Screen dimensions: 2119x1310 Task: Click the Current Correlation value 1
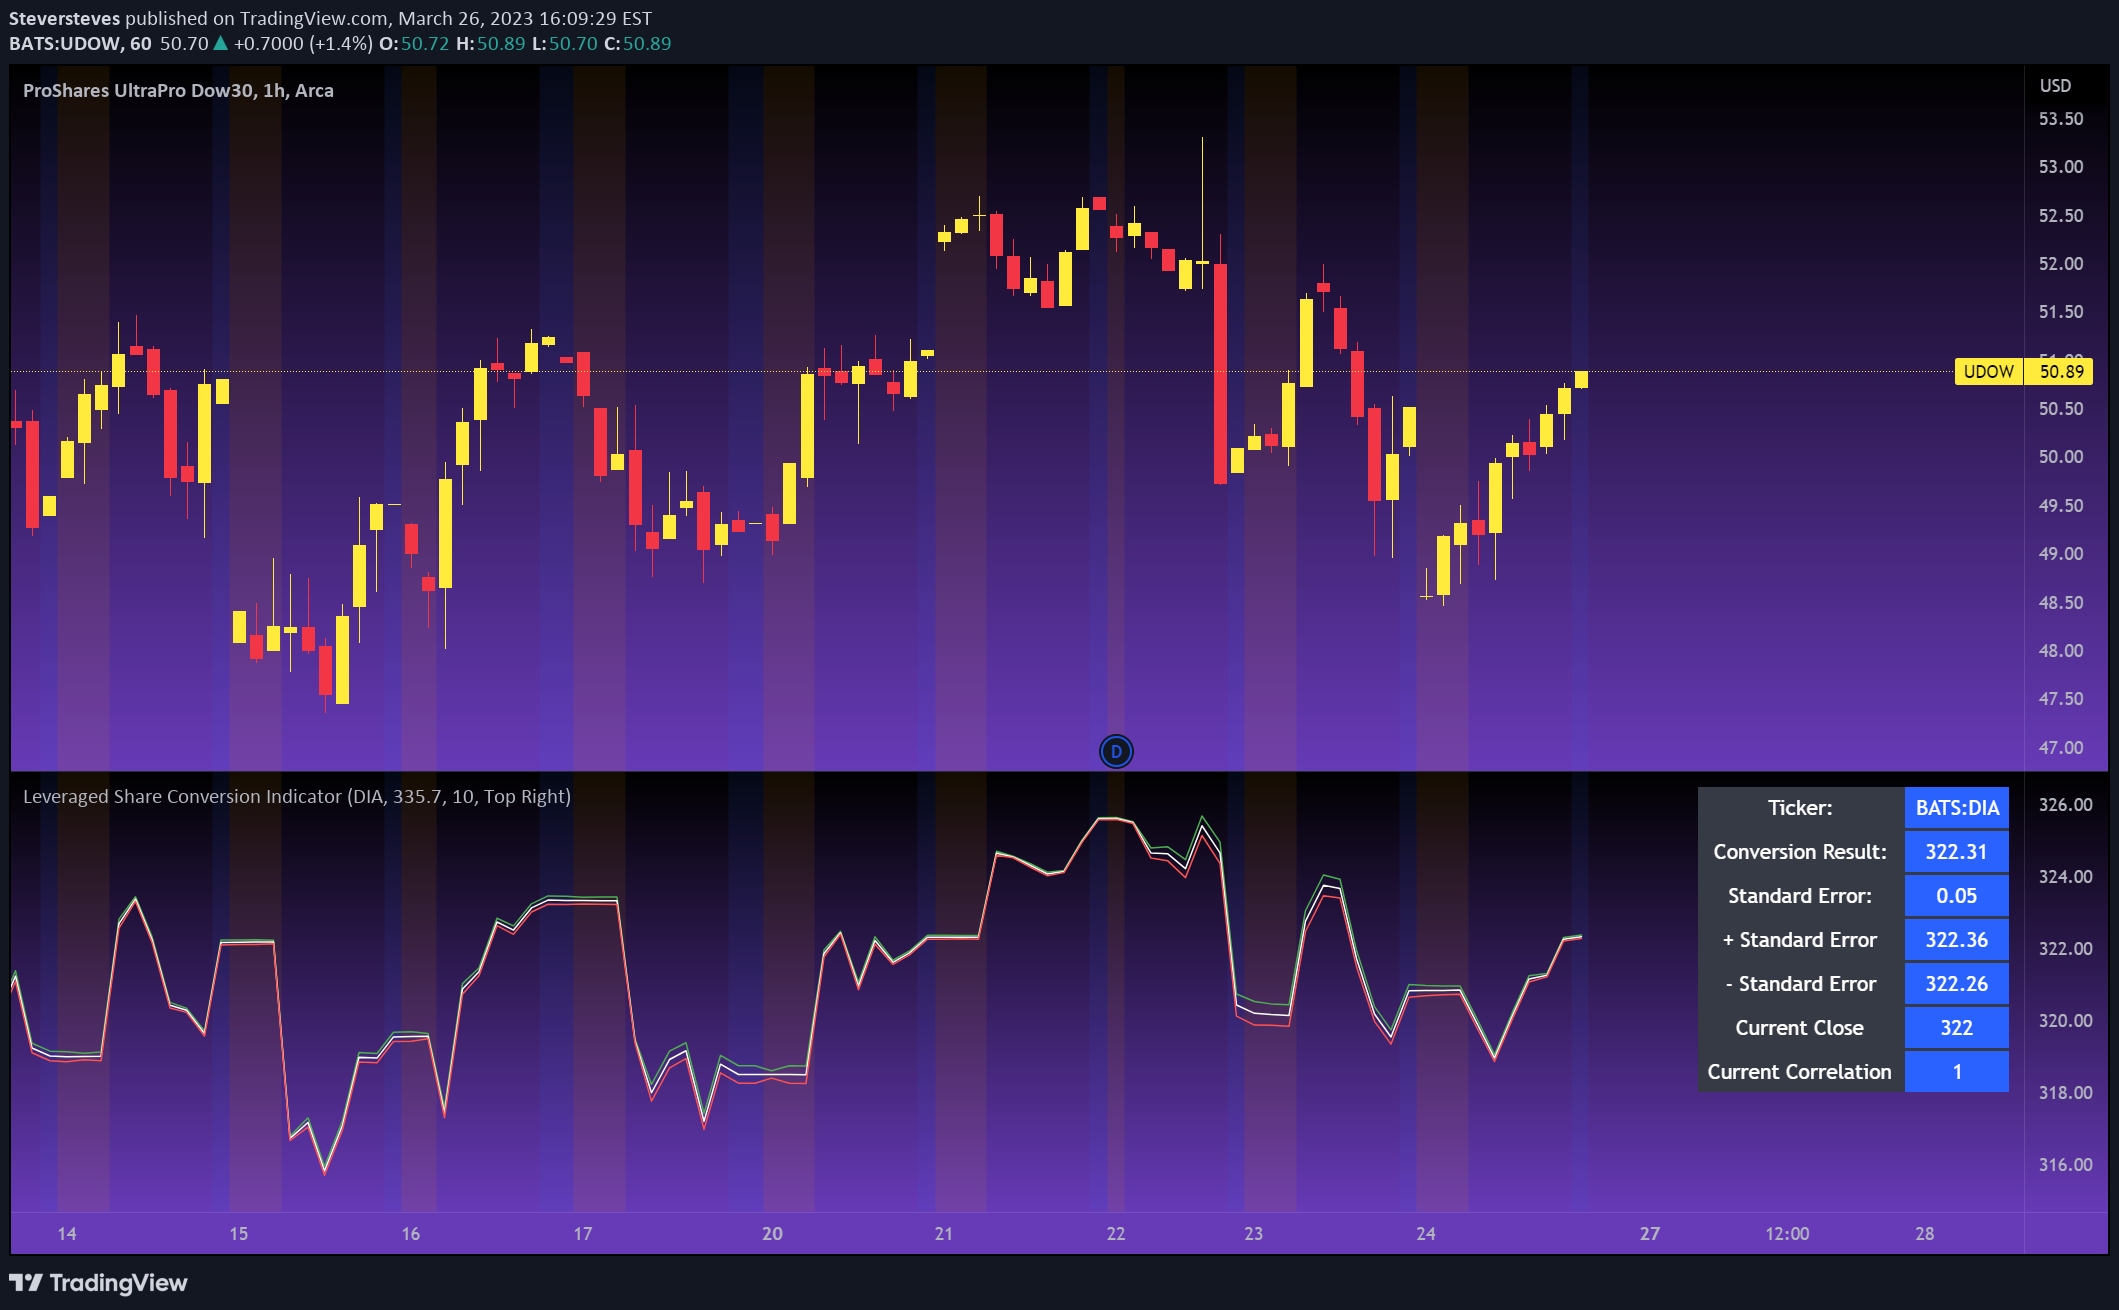pos(1957,1072)
